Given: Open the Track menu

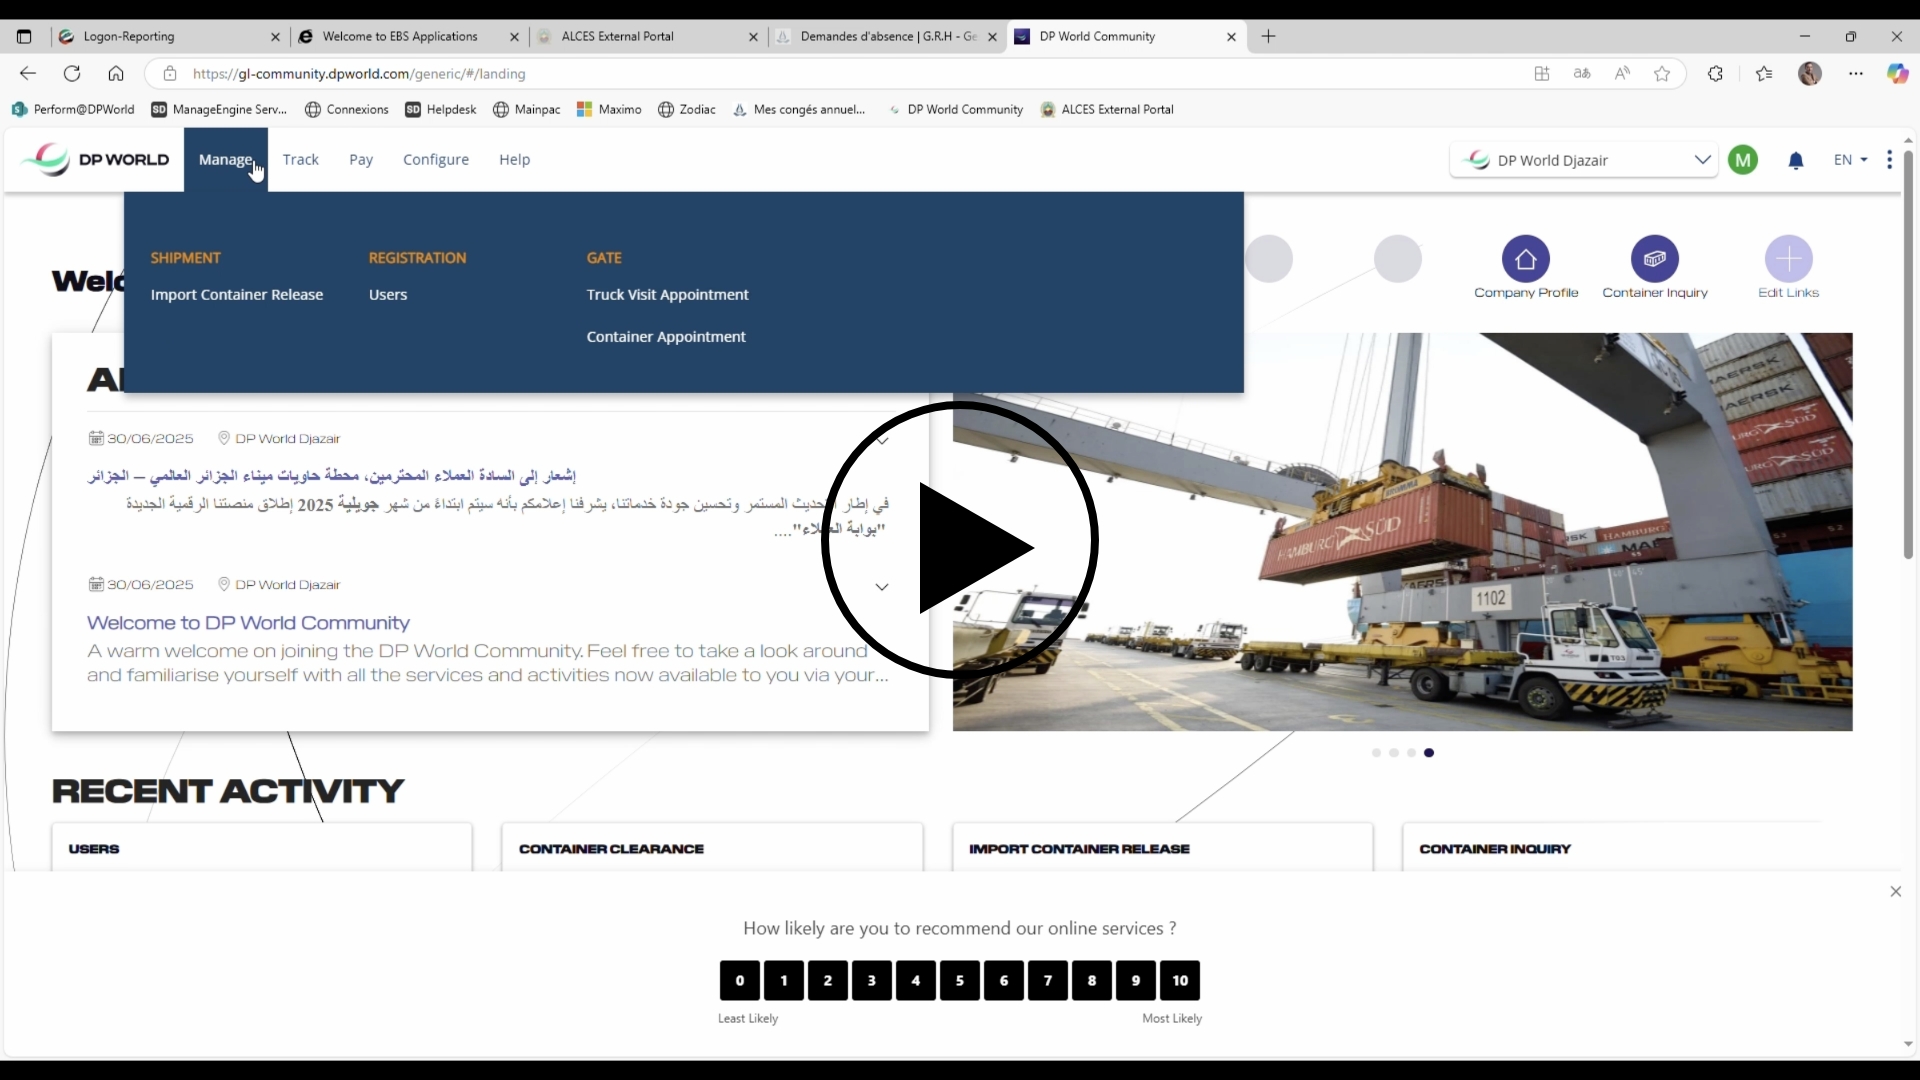Looking at the screenshot, I should coord(300,160).
